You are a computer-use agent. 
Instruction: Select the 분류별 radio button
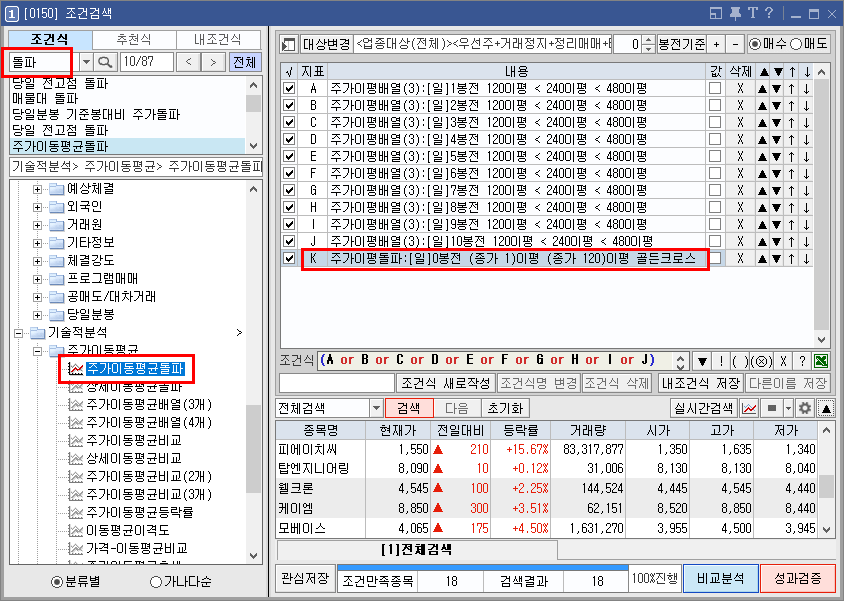(x=56, y=582)
